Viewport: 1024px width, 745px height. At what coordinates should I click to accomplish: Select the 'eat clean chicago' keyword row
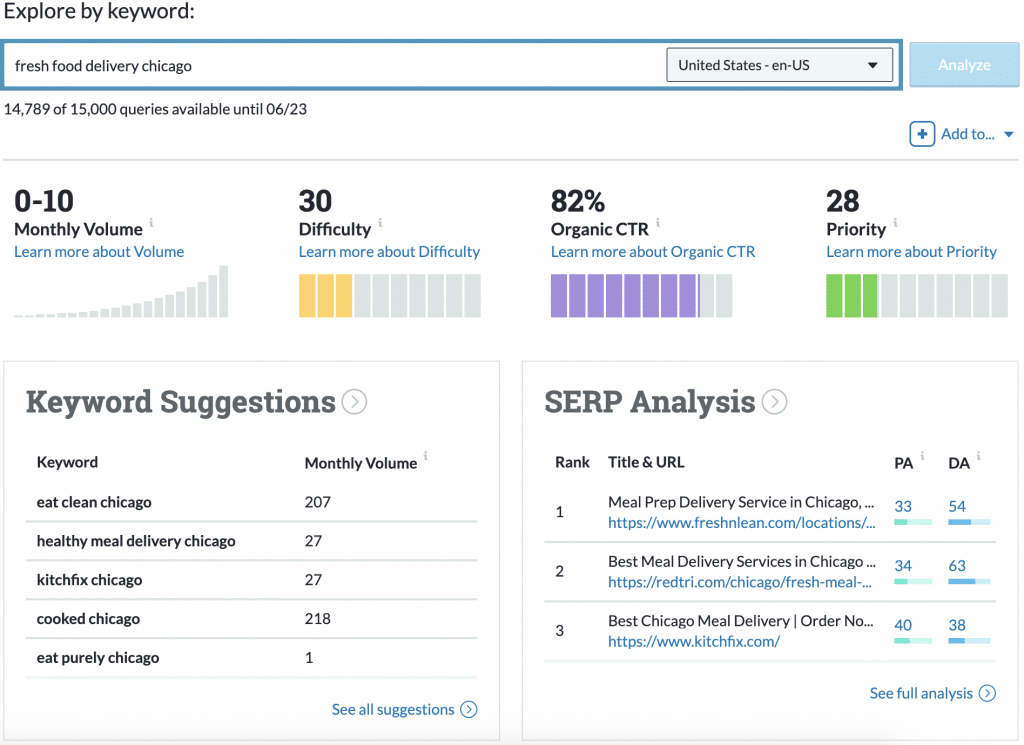(94, 502)
